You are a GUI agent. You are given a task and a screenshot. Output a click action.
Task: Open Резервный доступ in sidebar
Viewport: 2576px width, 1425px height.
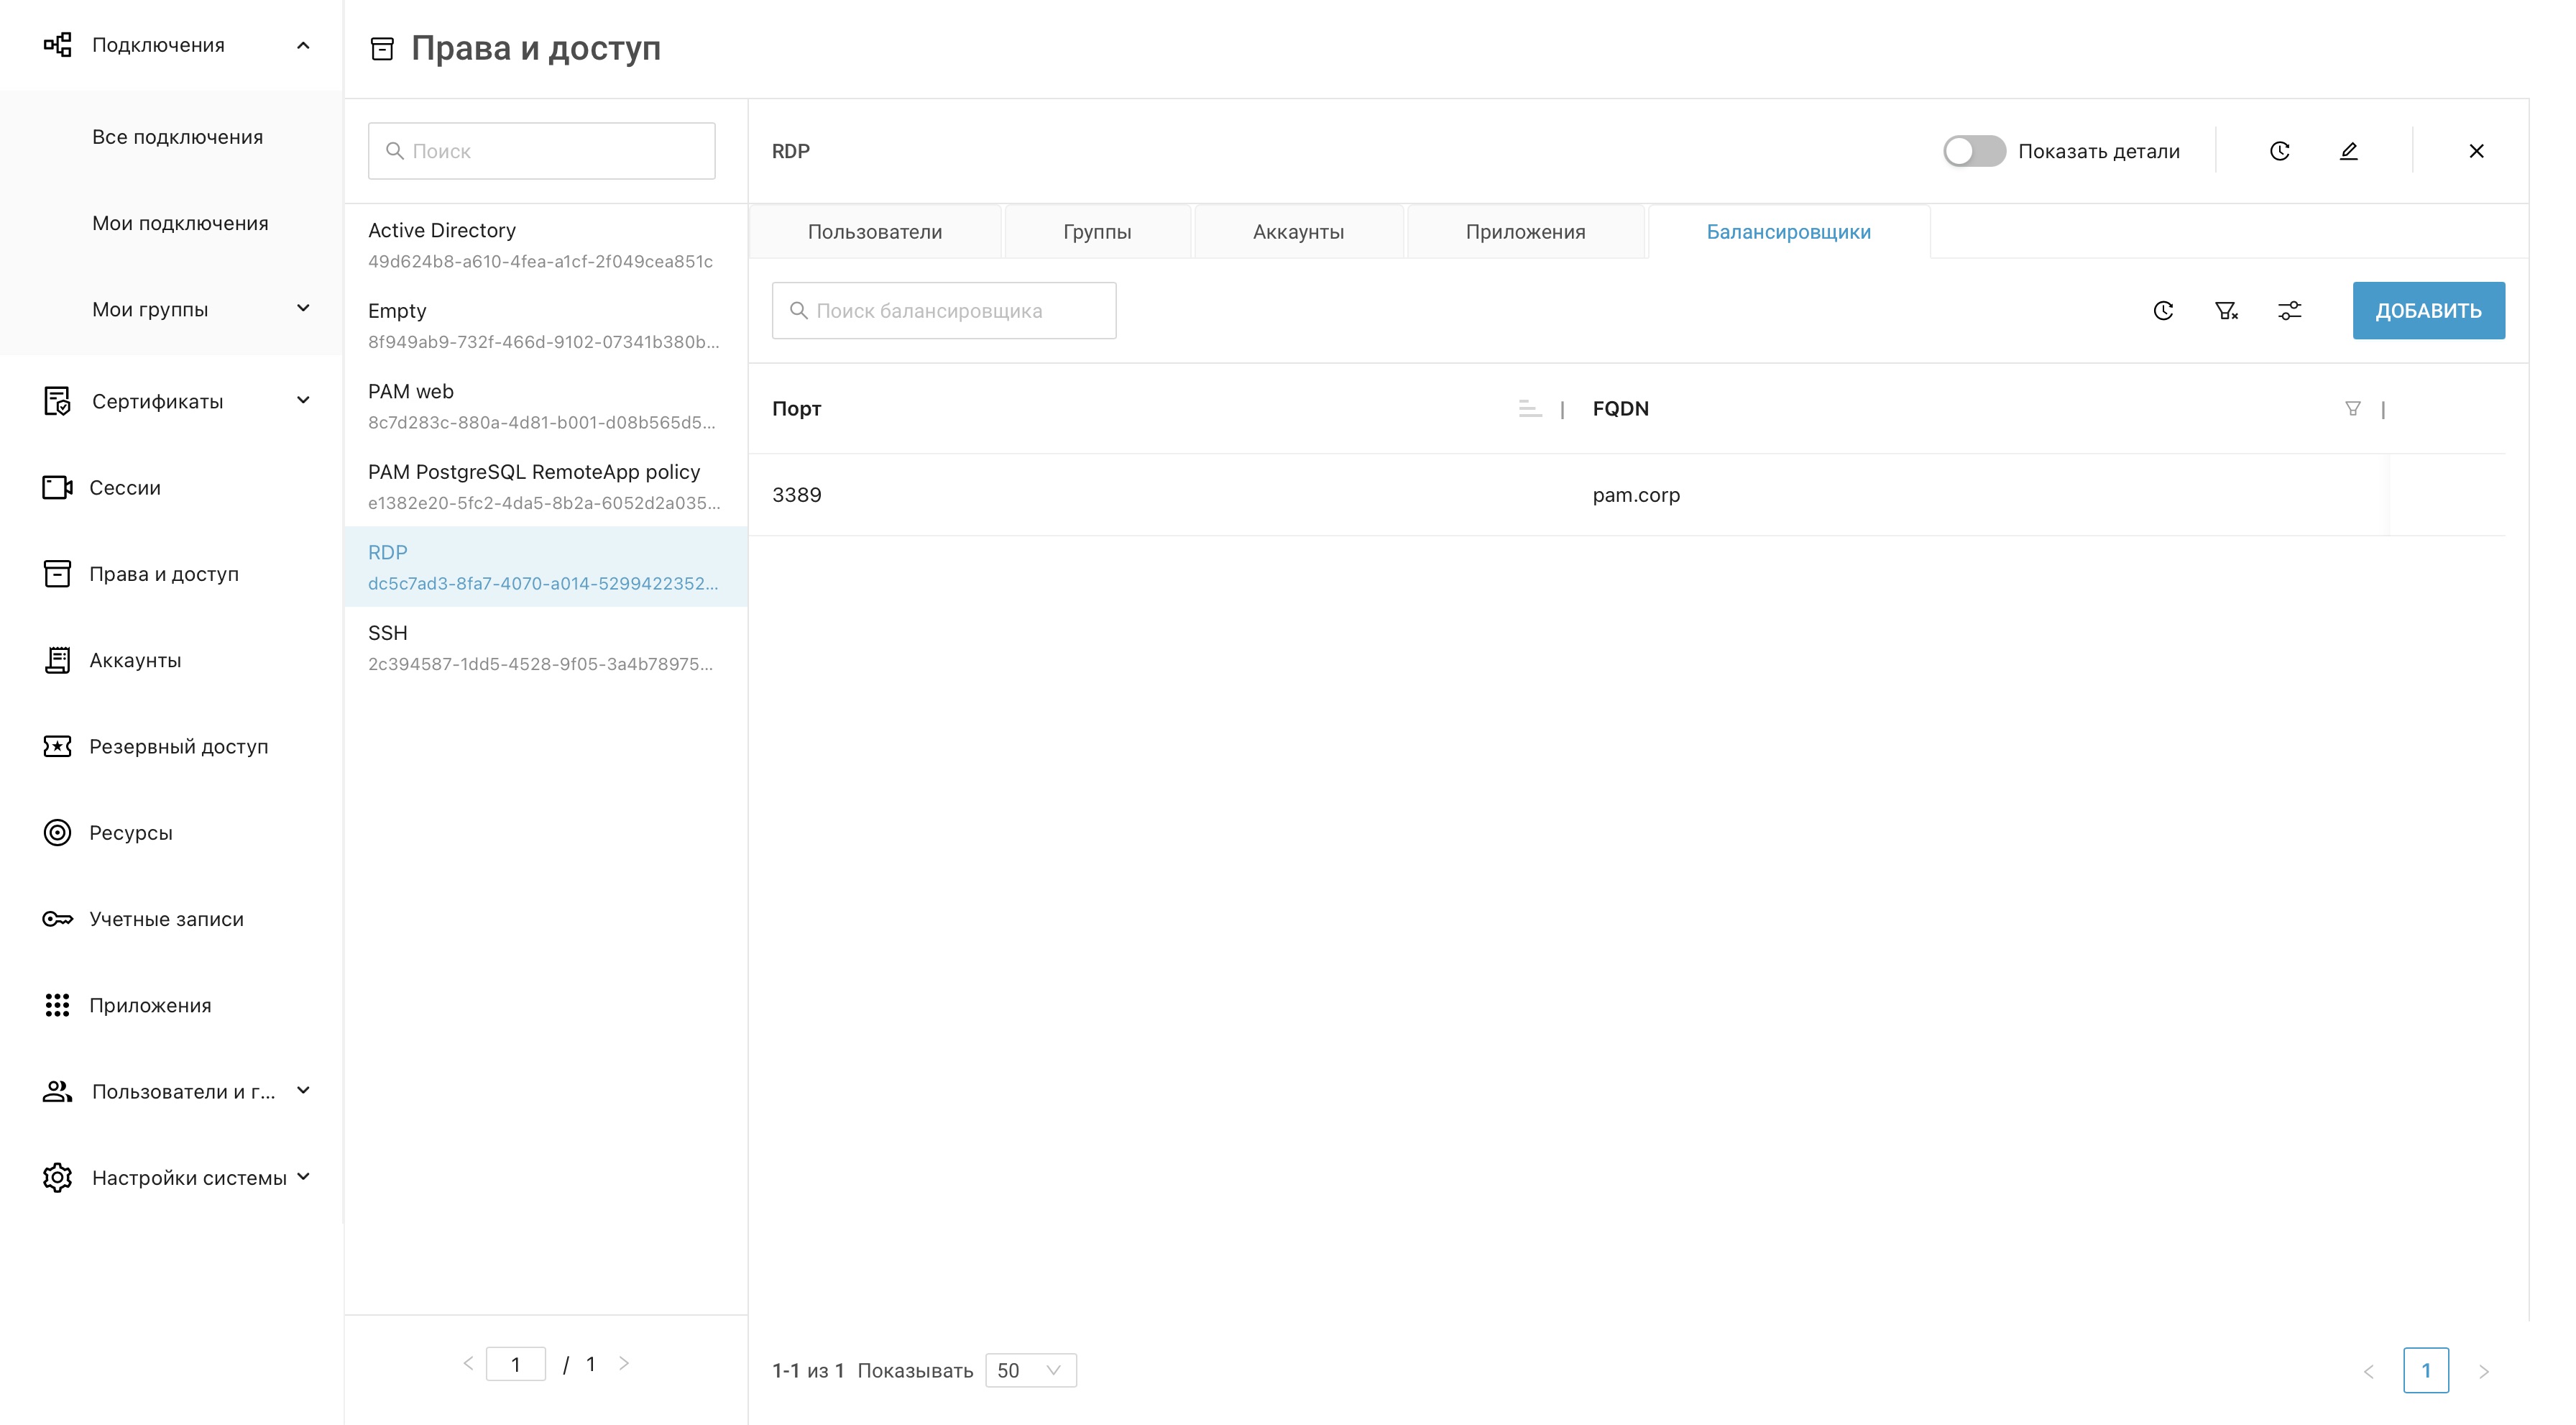pyautogui.click(x=178, y=747)
